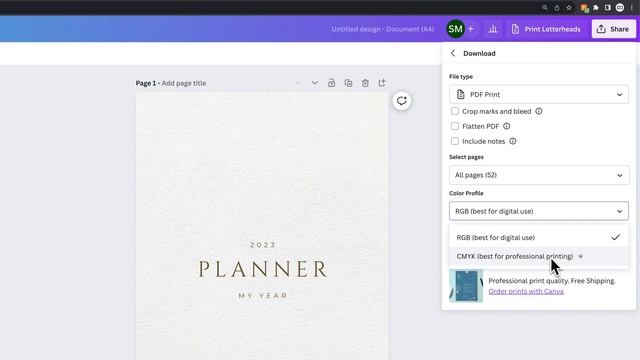Image resolution: width=640 pixels, height=360 pixels.
Task: Open the print product thumbnail image
Action: [466, 286]
